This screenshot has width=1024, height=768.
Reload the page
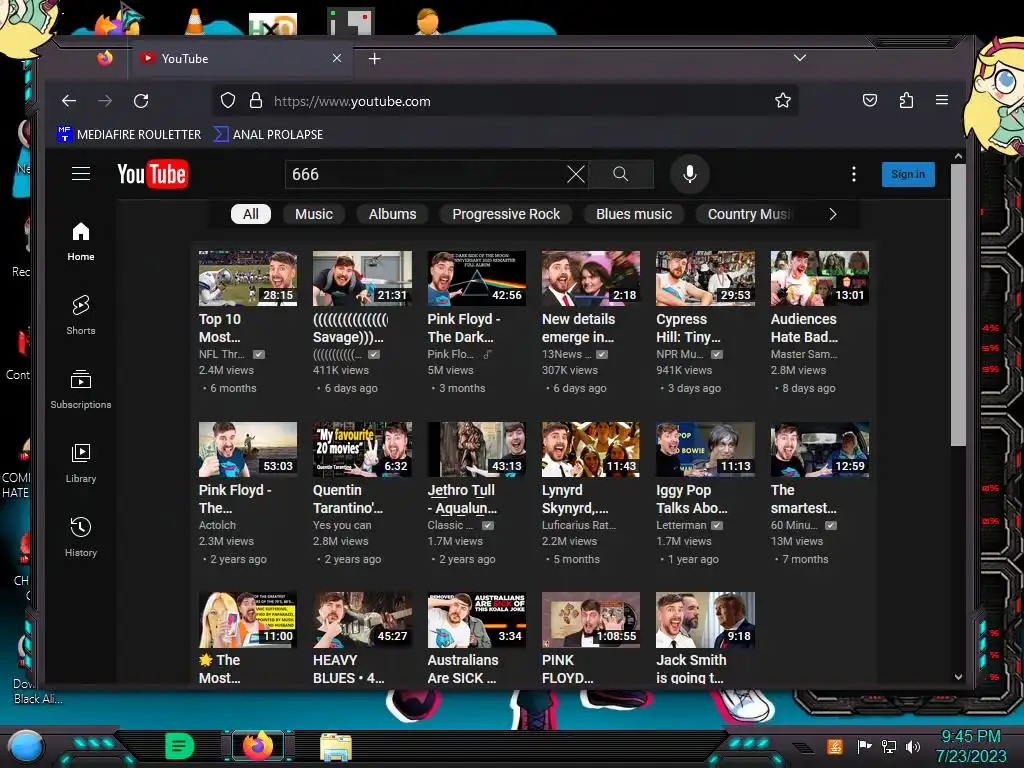(x=141, y=101)
